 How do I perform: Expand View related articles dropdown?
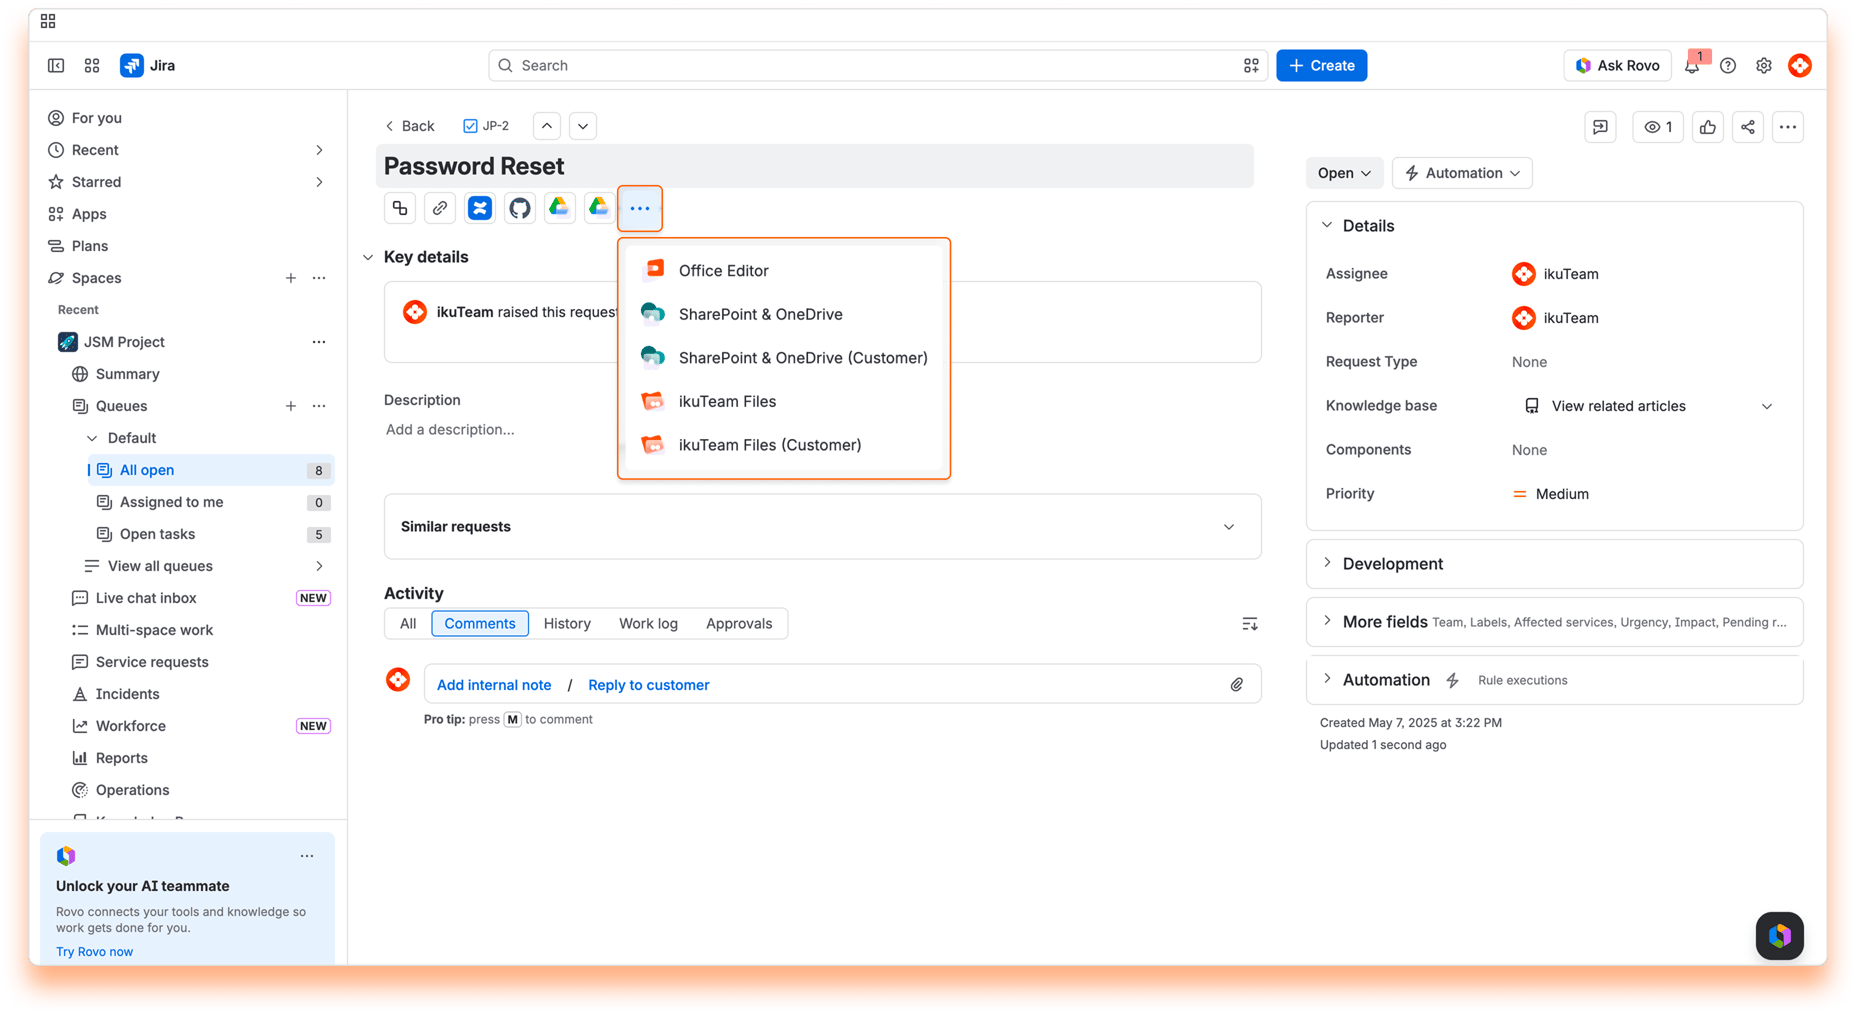pos(1767,406)
